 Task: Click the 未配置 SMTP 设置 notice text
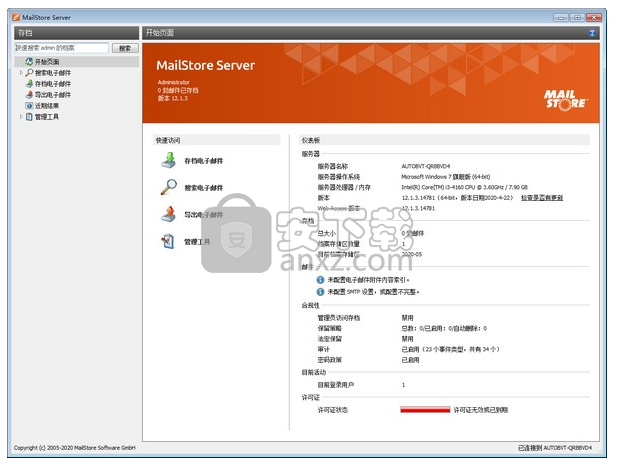373,292
